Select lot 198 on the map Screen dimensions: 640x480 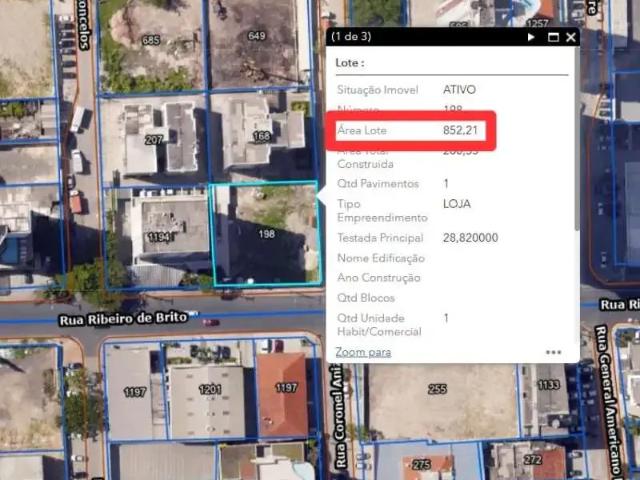click(x=267, y=234)
